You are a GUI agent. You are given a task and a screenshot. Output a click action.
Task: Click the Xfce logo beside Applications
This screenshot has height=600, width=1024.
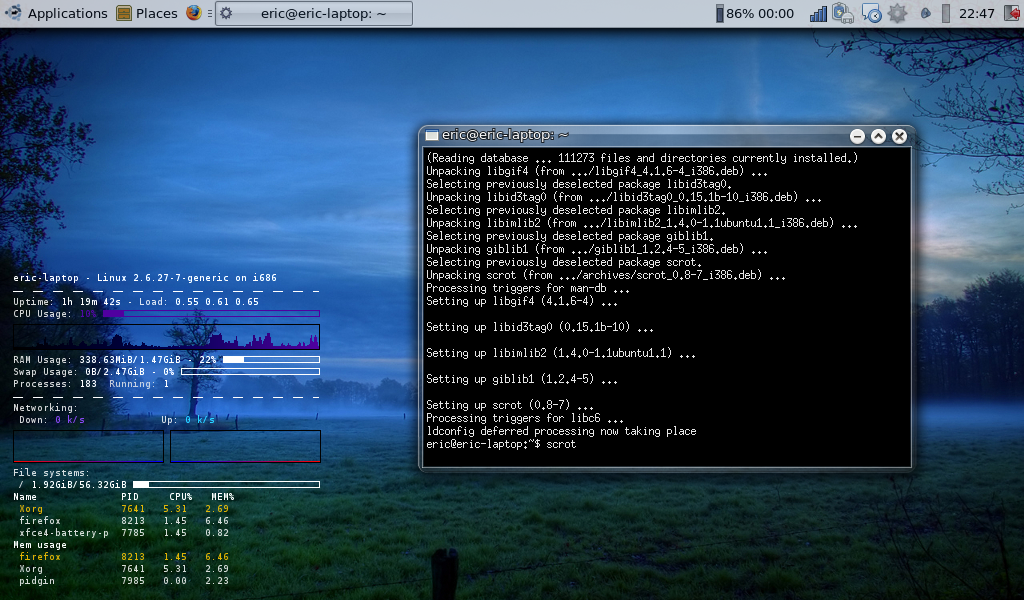pos(13,13)
